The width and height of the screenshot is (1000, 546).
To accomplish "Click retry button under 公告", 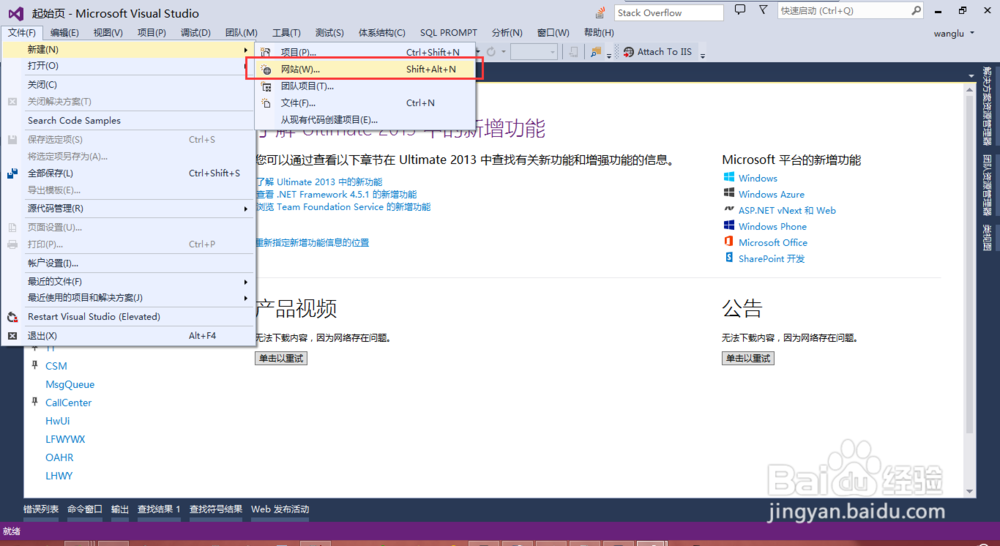I will tap(748, 358).
